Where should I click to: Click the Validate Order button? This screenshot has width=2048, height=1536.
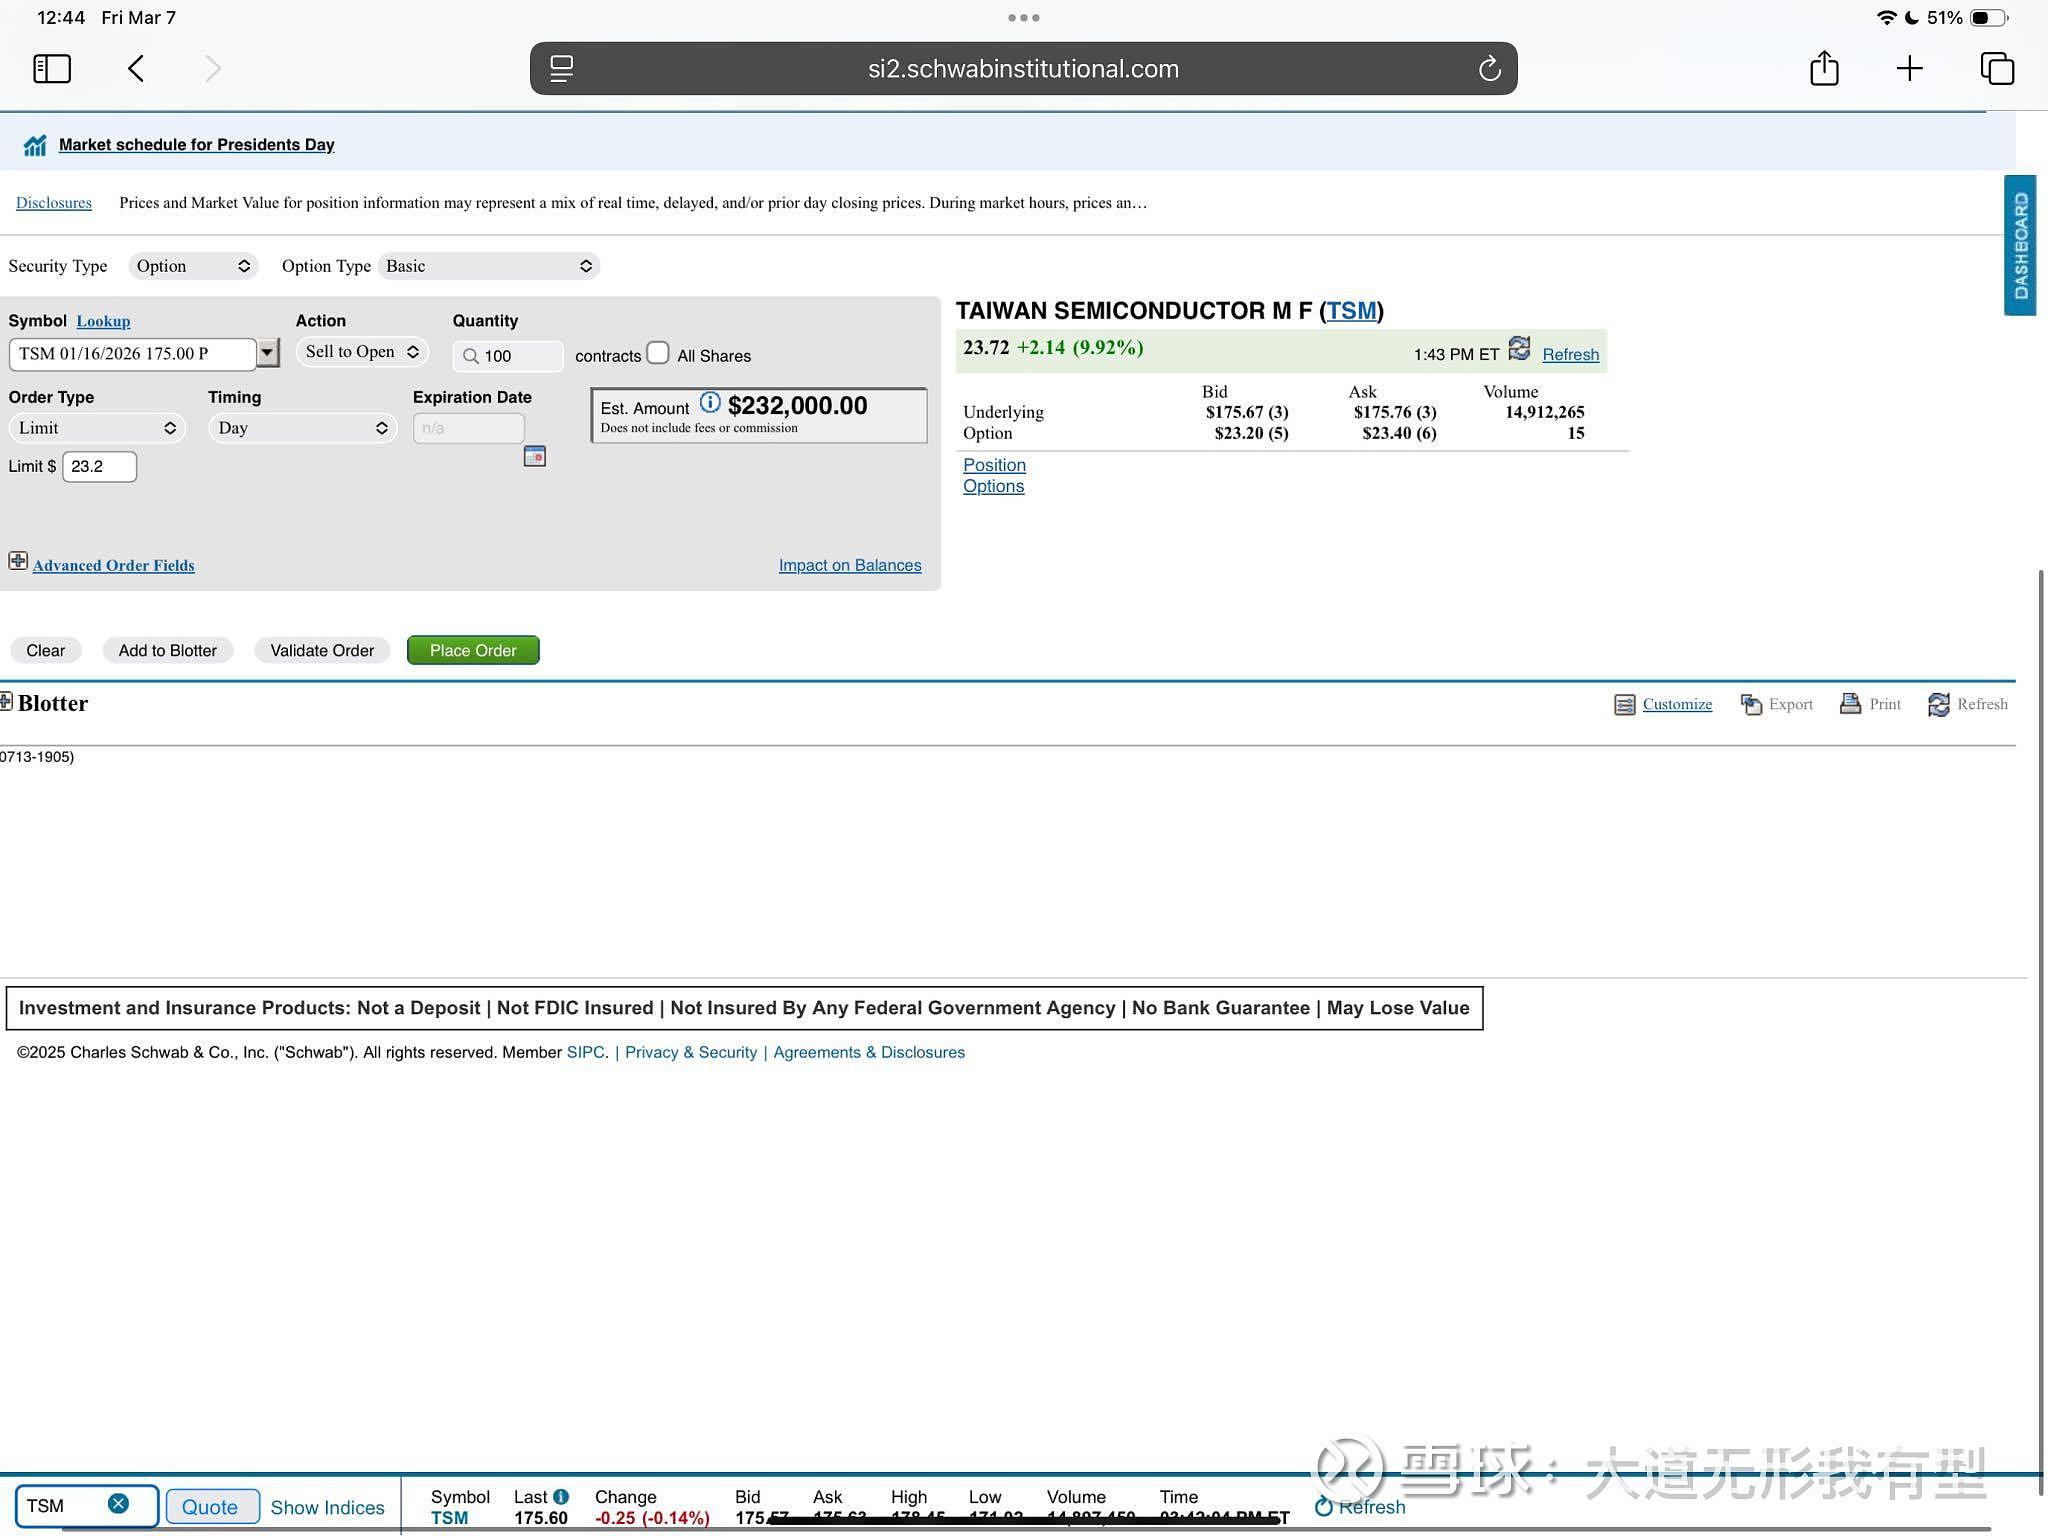[322, 650]
